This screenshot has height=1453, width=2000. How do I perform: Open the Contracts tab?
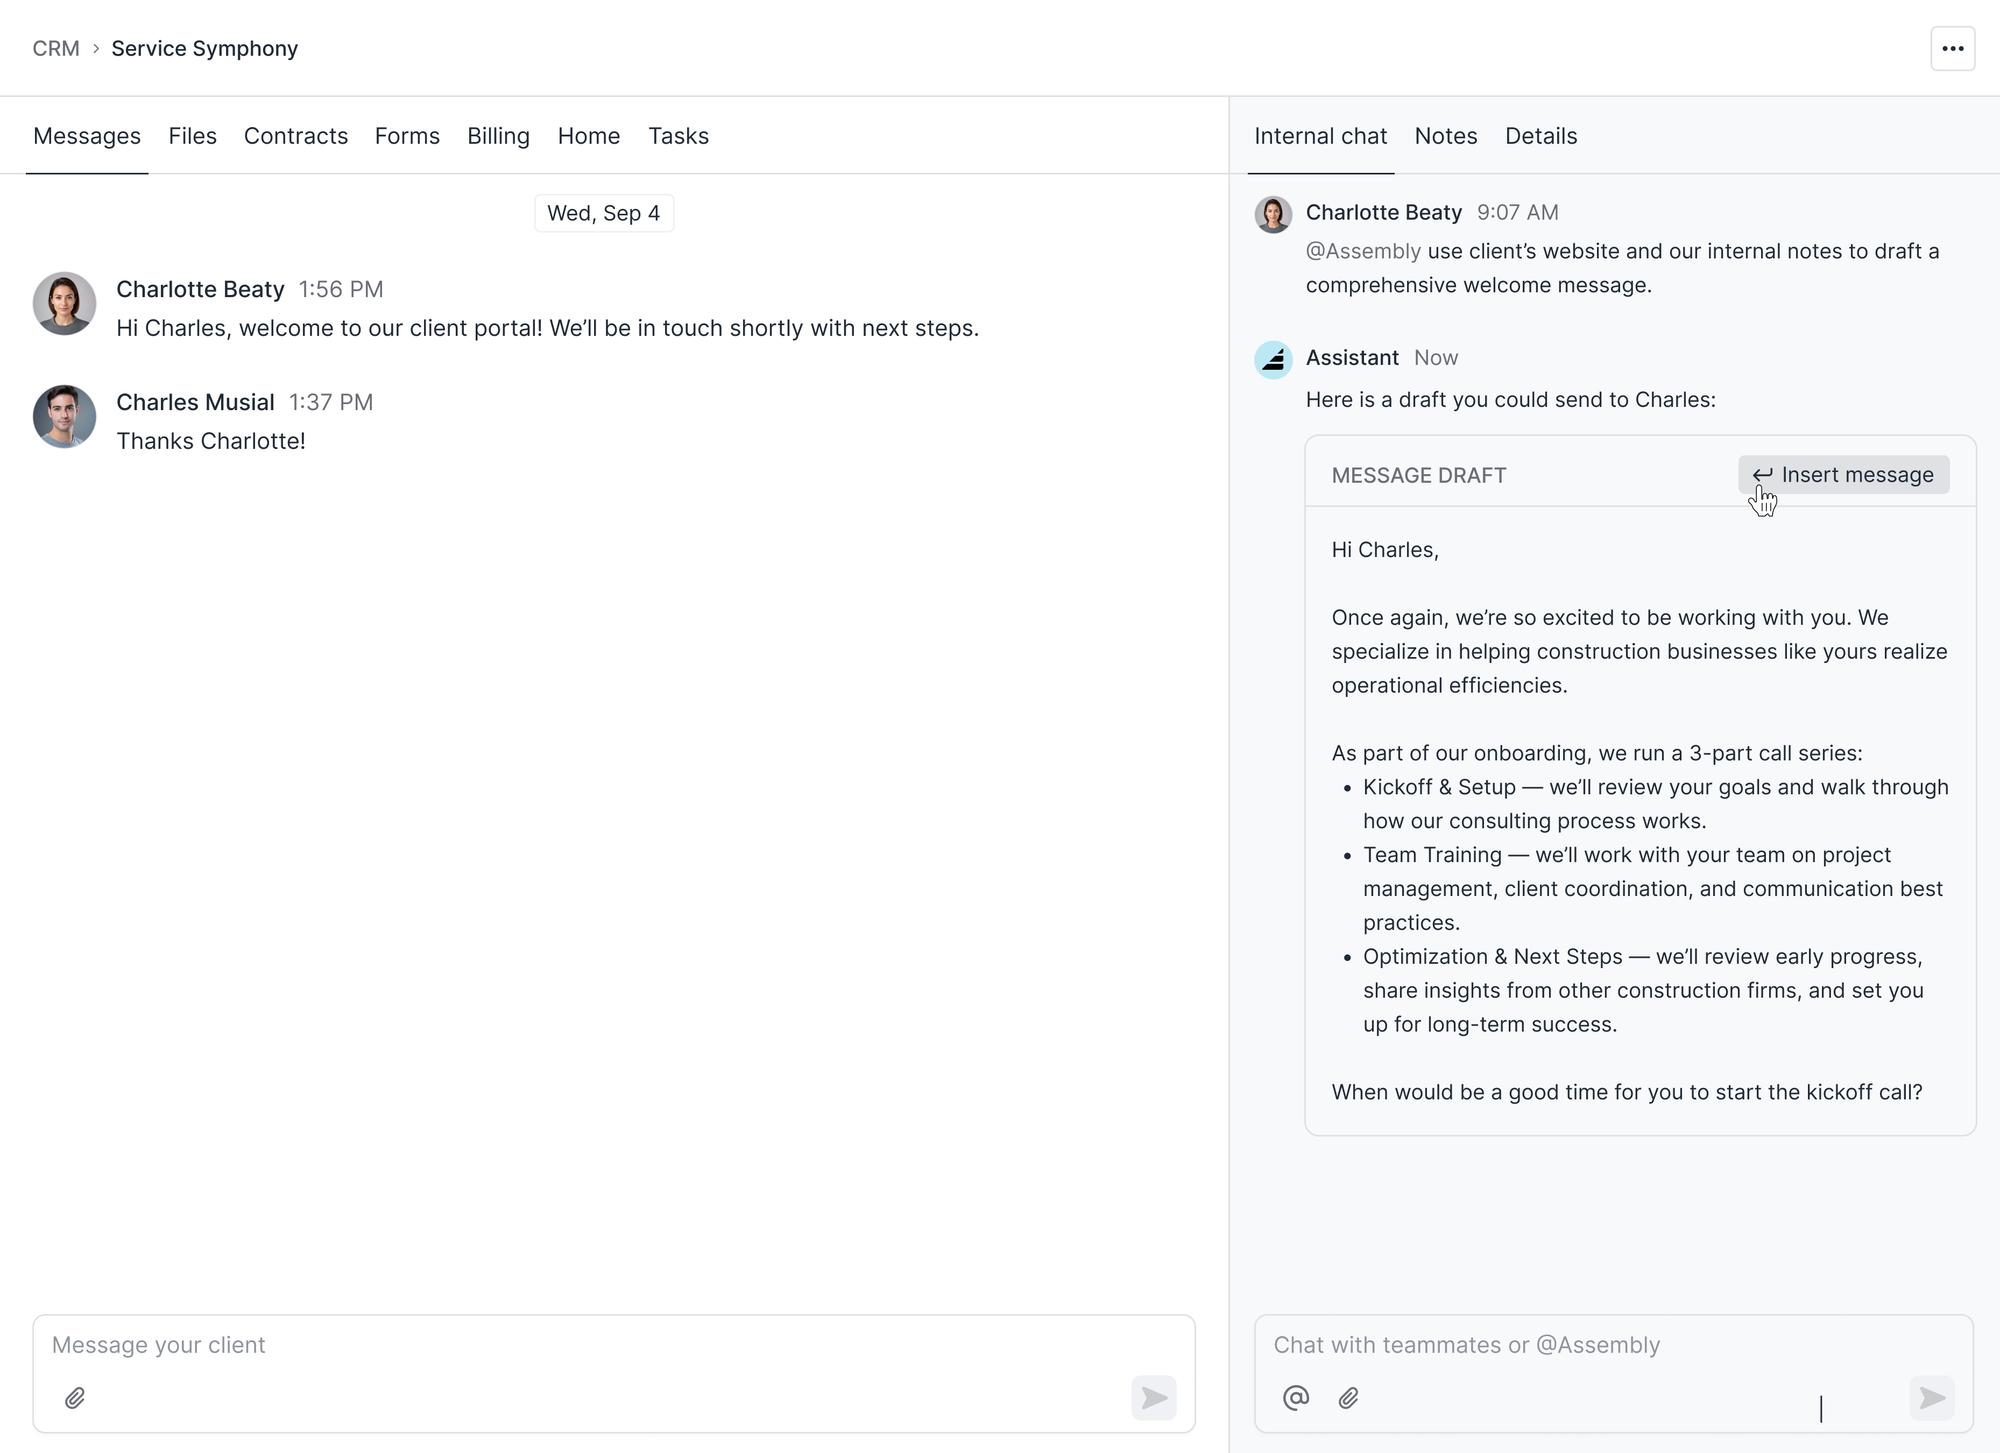(296, 136)
